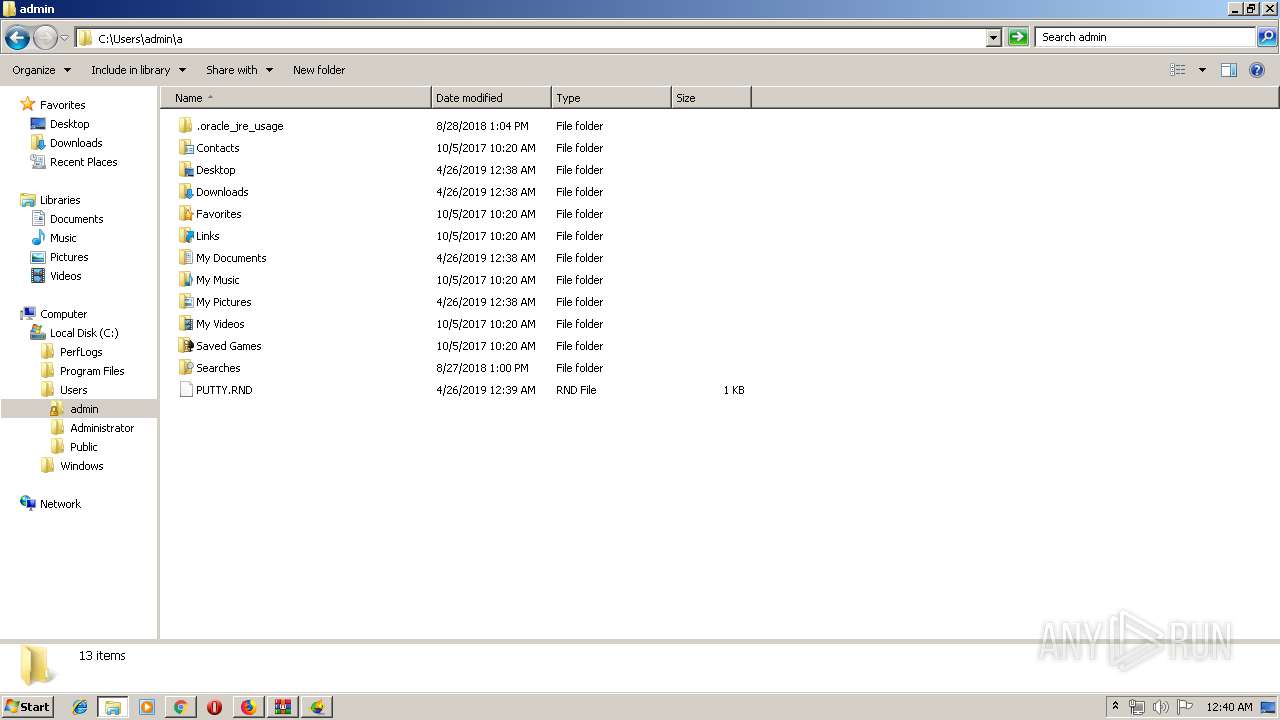Viewport: 1280px width, 720px height.
Task: Open Pictures library in sidebar
Action: click(x=69, y=257)
